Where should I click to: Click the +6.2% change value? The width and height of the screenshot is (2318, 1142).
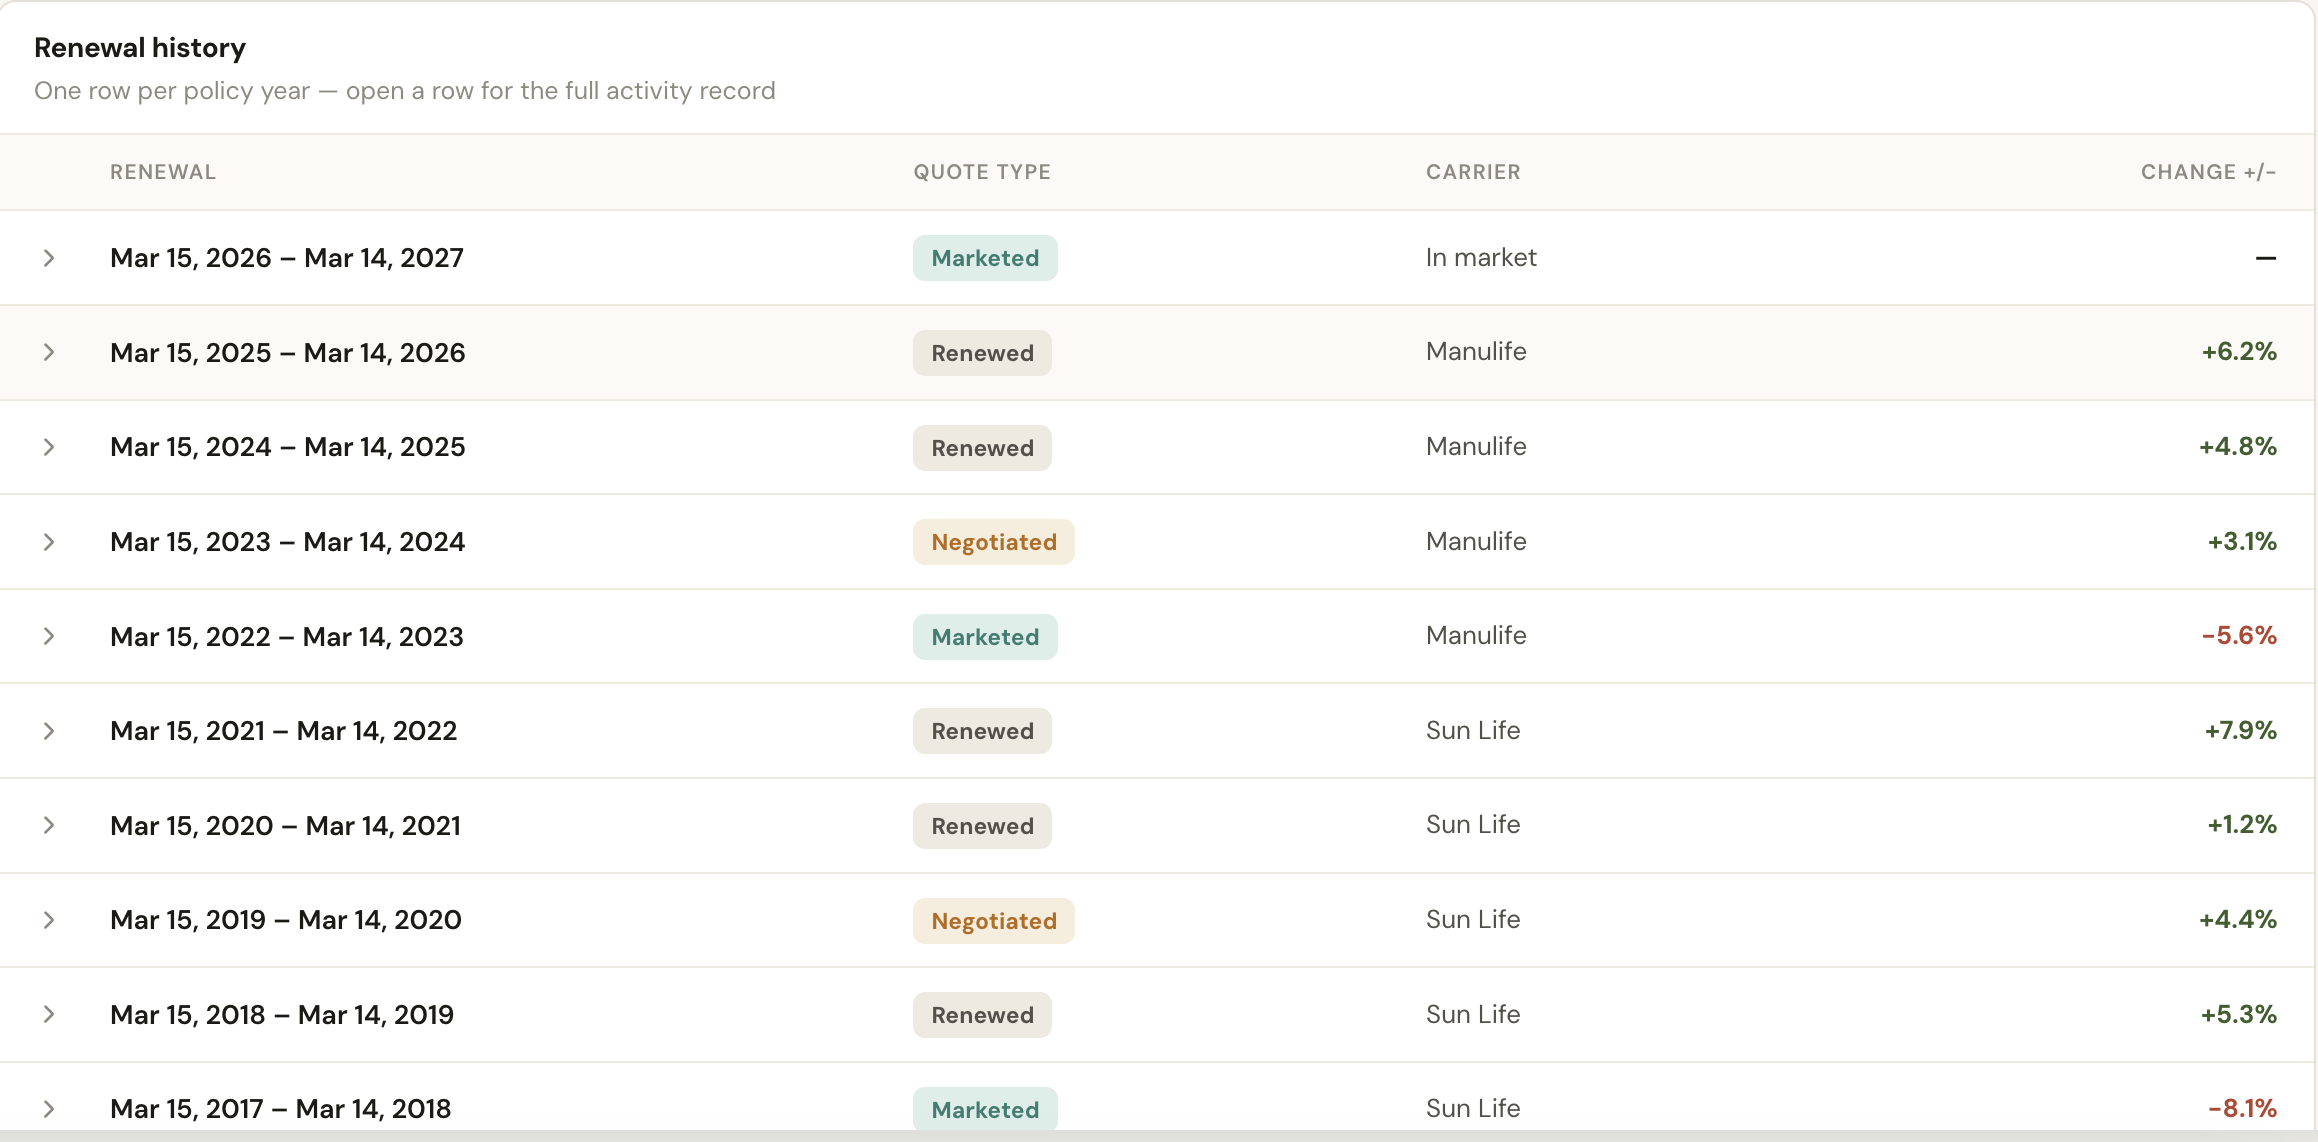pyautogui.click(x=2239, y=351)
